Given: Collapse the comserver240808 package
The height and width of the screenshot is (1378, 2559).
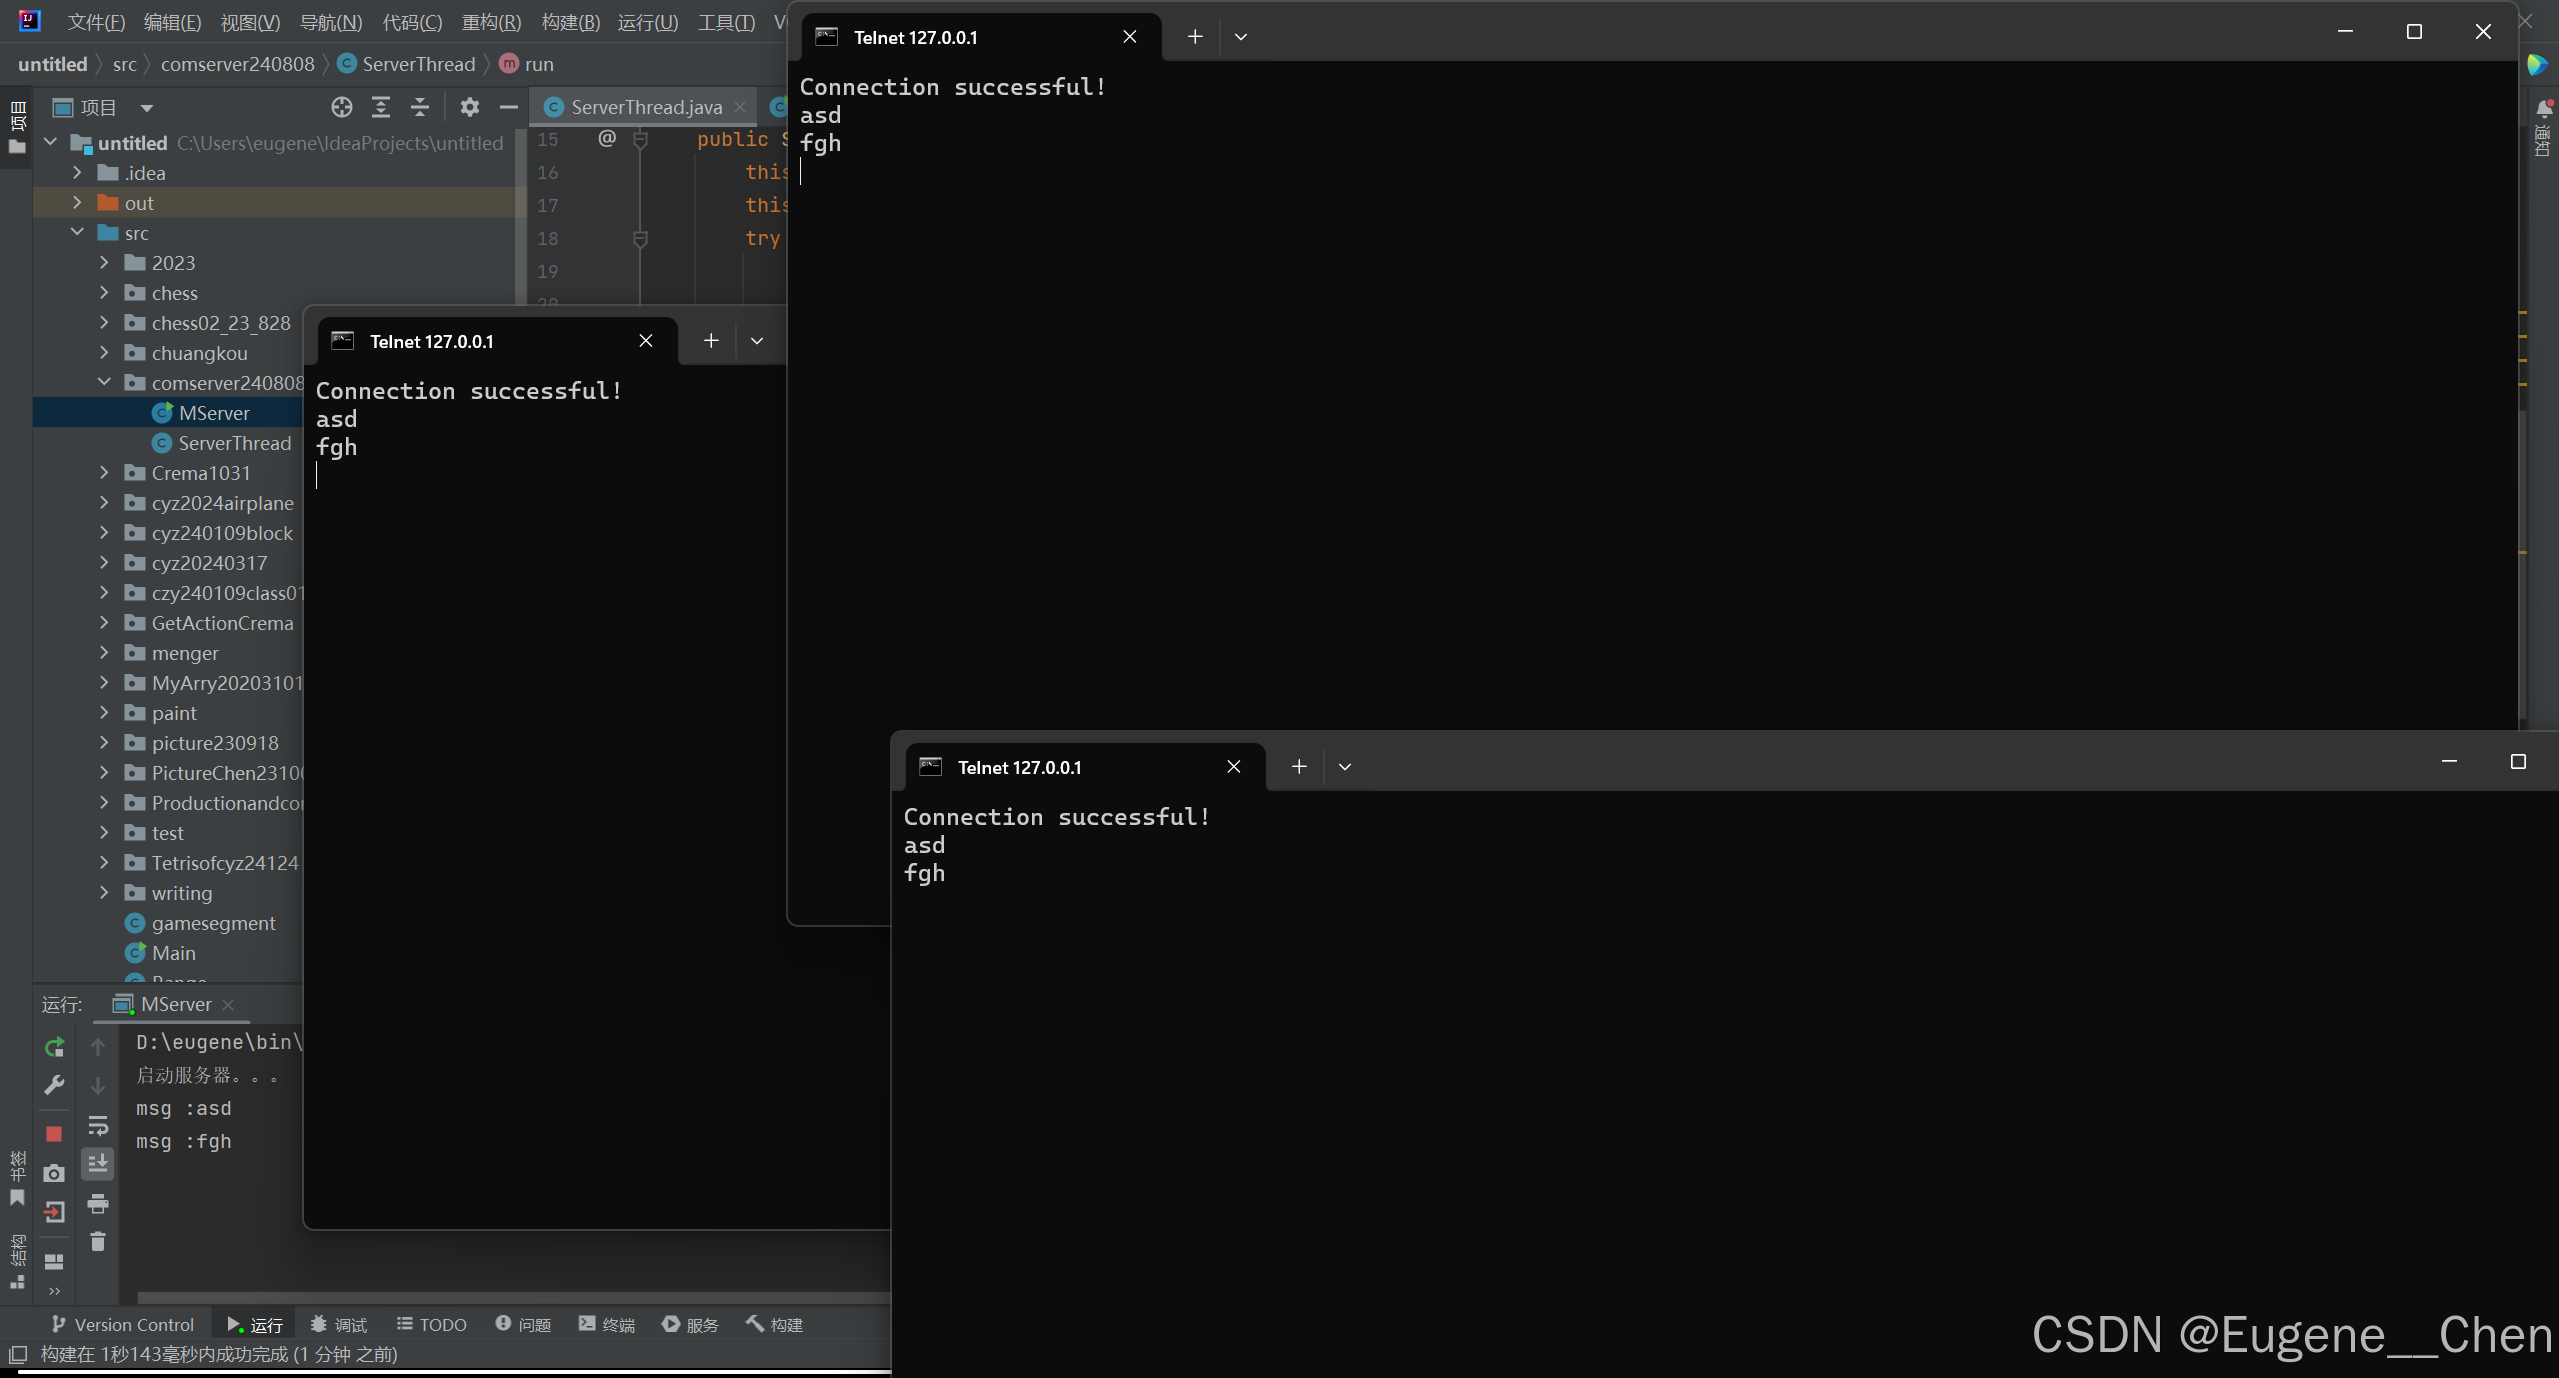Looking at the screenshot, I should click(x=104, y=383).
